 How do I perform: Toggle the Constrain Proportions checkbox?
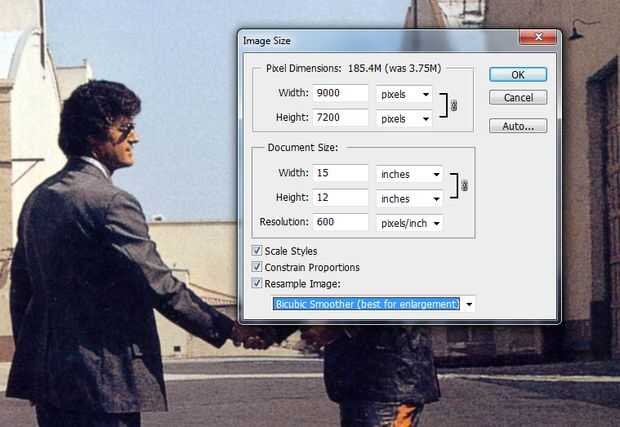pos(257,267)
